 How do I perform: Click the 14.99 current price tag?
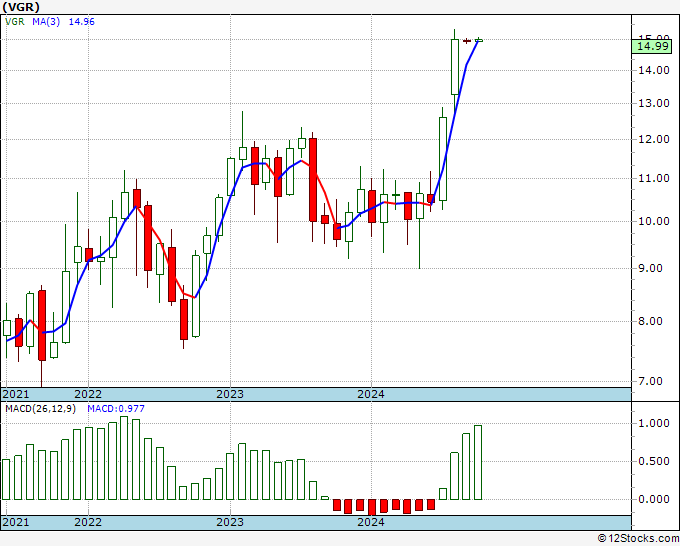[x=653, y=46]
